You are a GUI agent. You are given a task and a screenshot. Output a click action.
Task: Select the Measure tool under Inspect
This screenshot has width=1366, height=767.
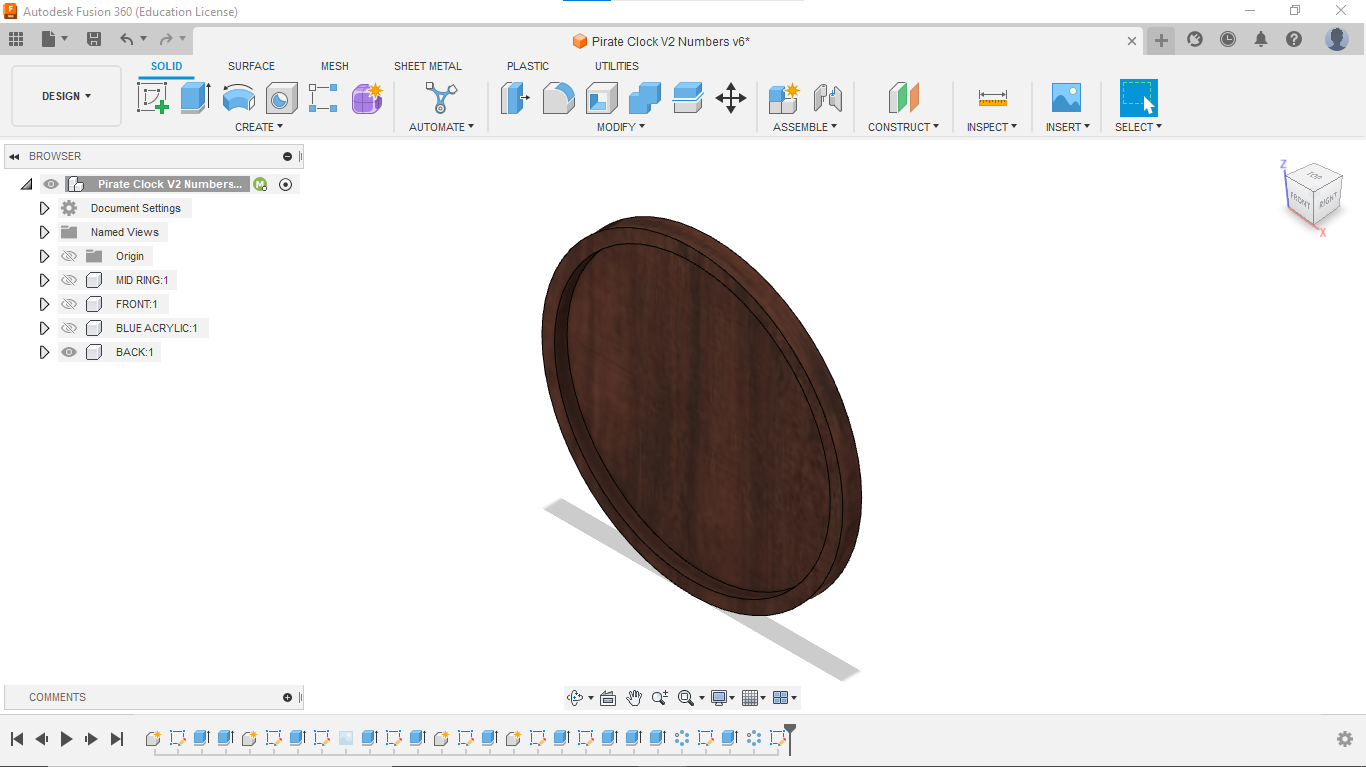(992, 98)
